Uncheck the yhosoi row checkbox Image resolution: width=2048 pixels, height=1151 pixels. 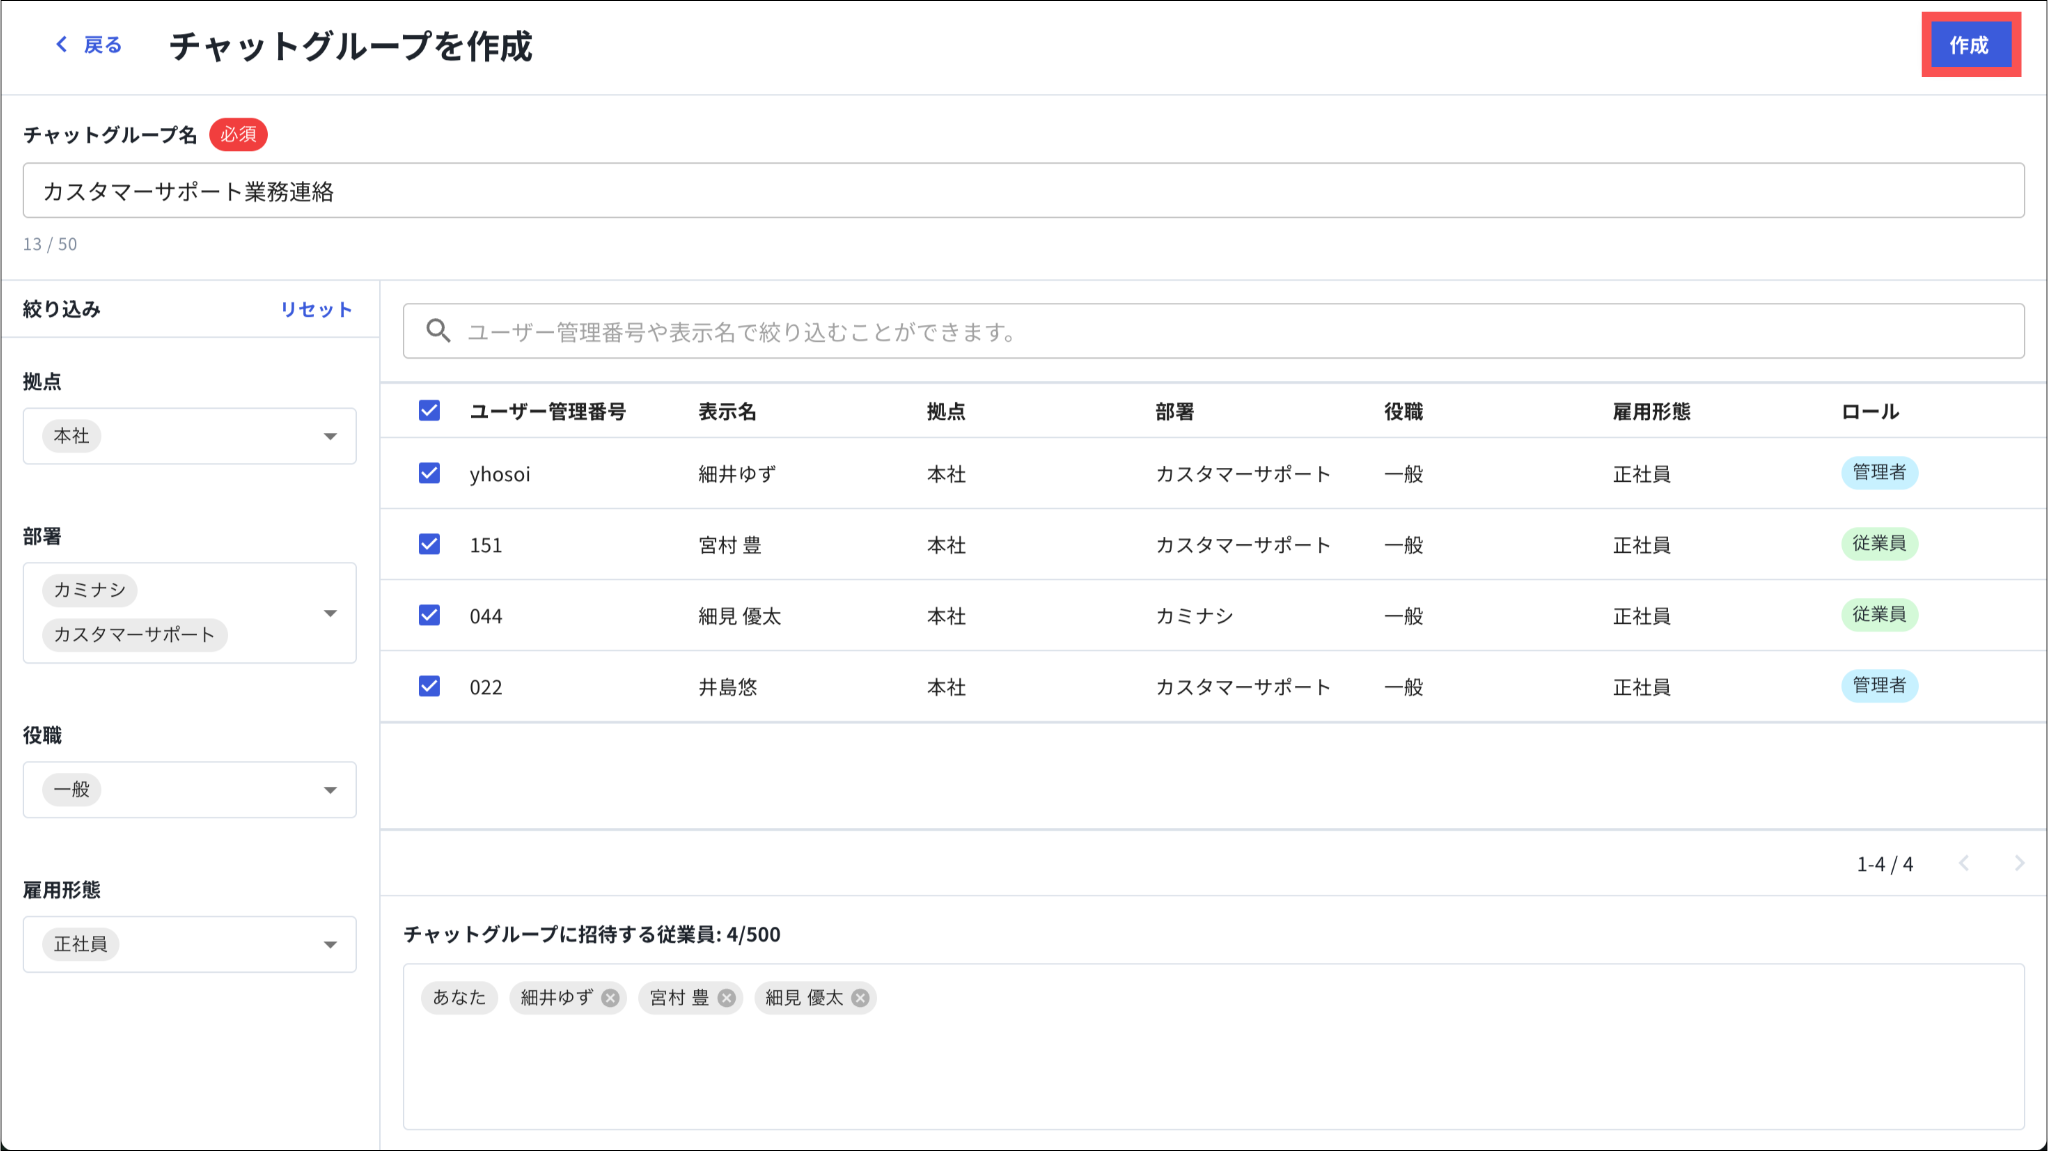click(x=429, y=473)
